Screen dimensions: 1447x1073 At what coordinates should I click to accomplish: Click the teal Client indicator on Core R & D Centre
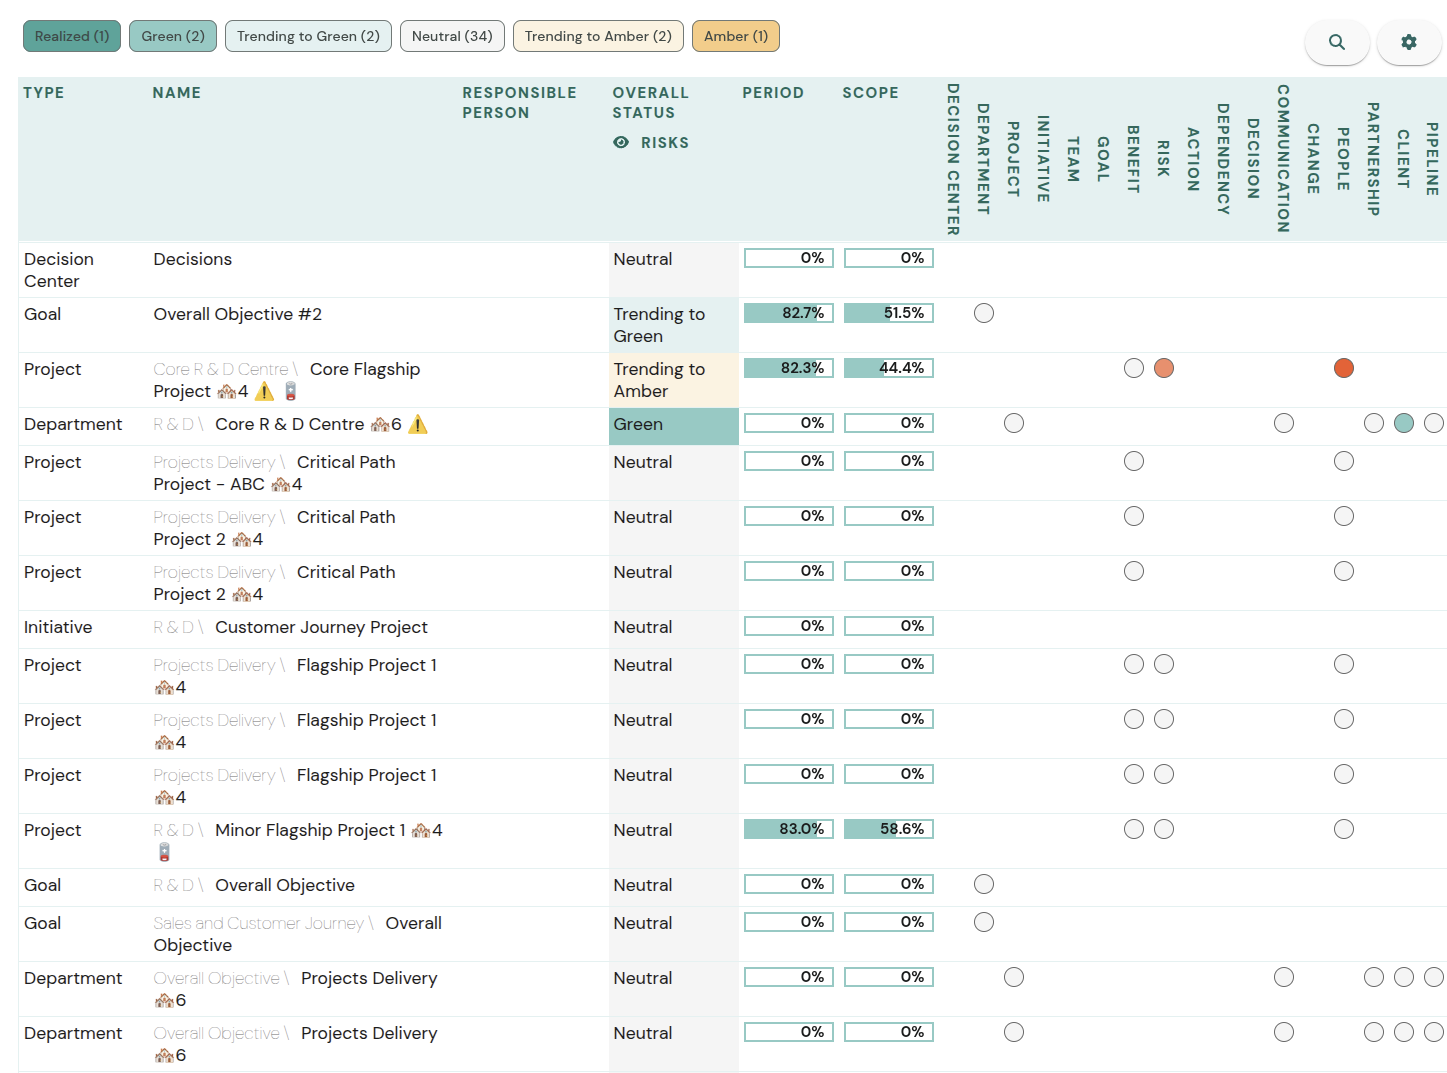tap(1404, 423)
